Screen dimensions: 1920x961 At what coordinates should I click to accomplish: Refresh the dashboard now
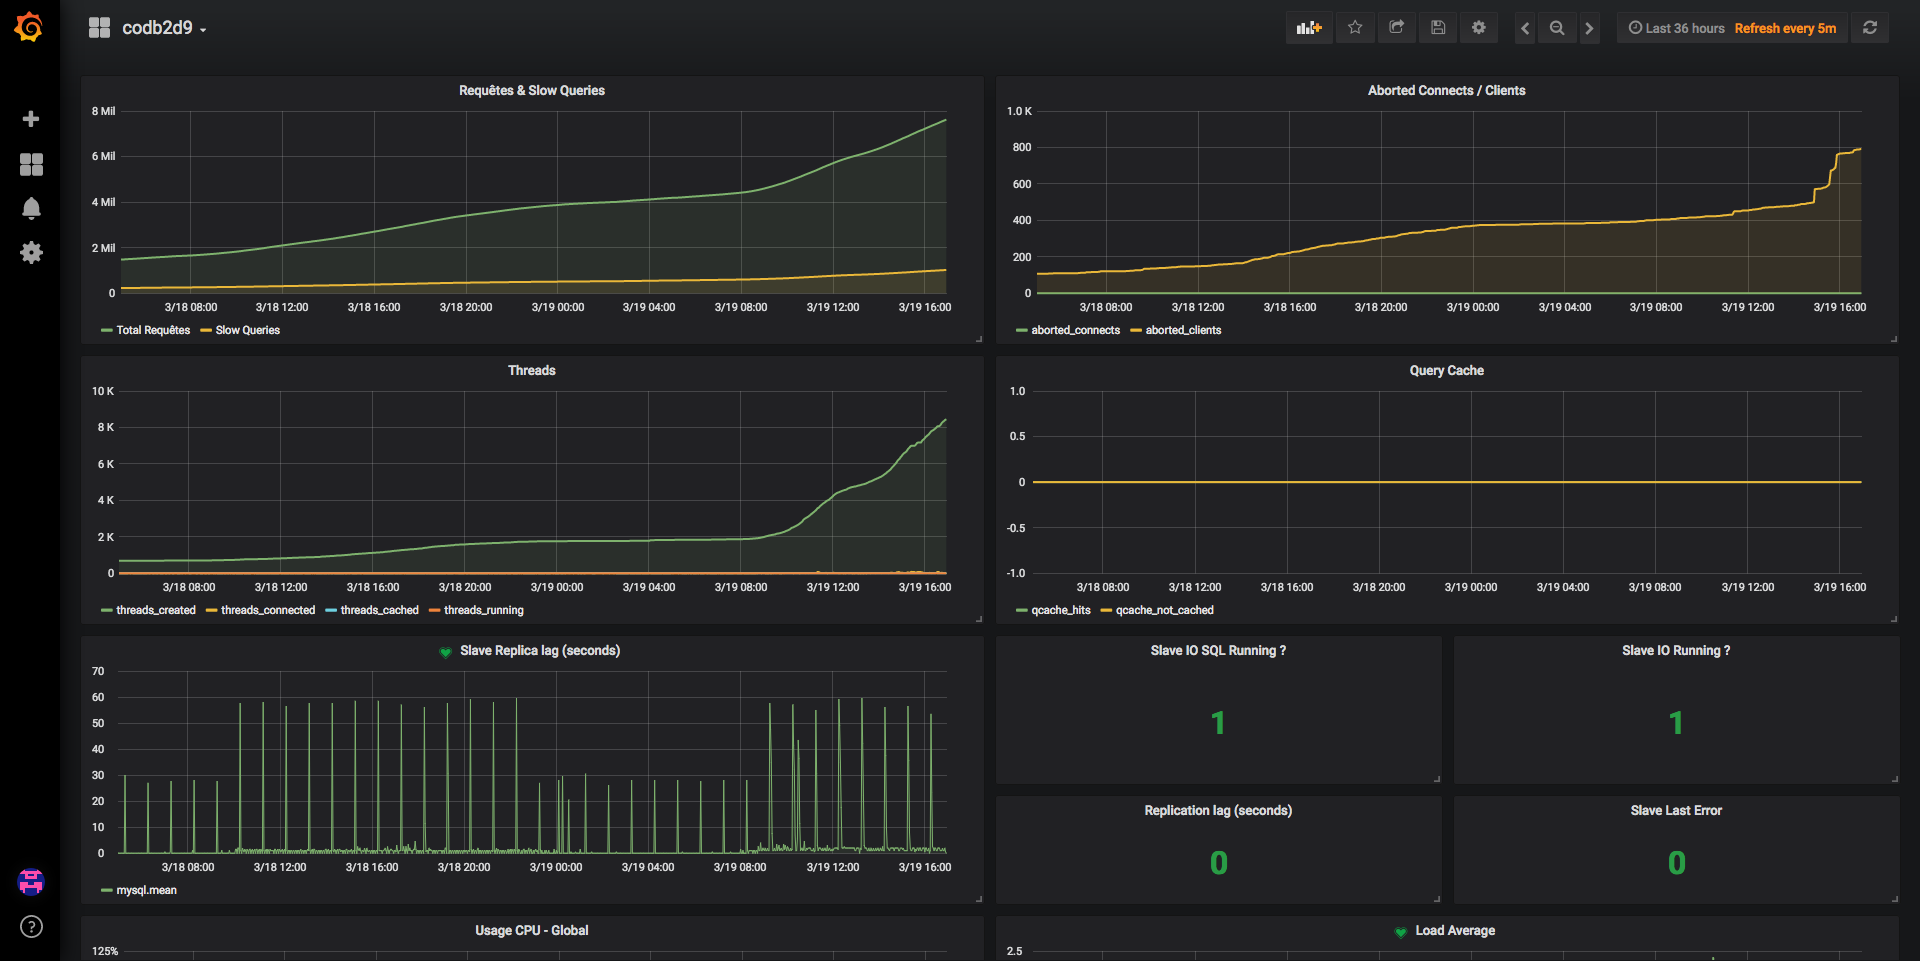coord(1869,28)
